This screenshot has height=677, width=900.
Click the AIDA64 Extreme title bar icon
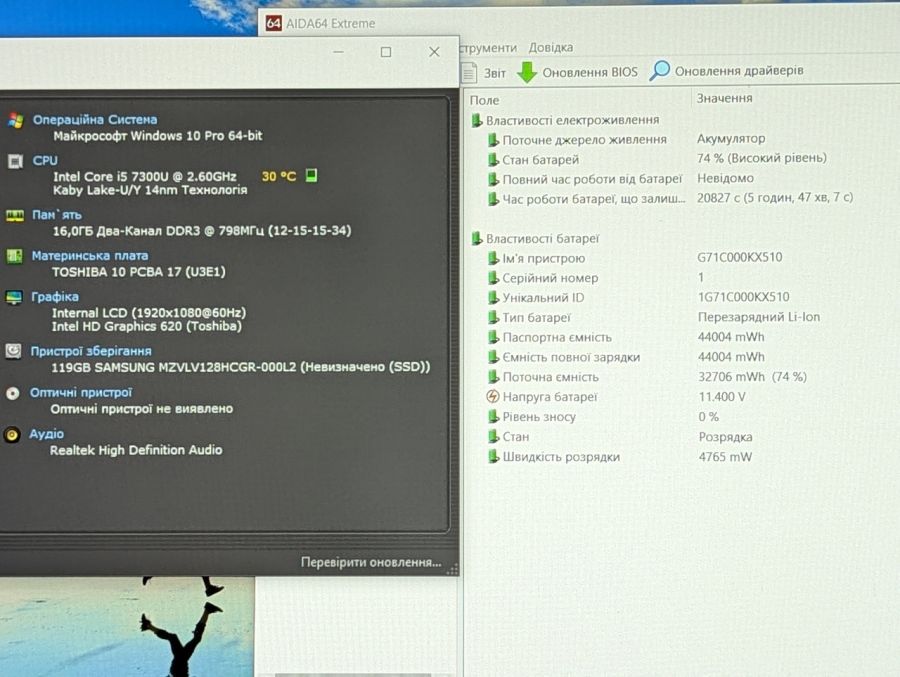pos(274,24)
